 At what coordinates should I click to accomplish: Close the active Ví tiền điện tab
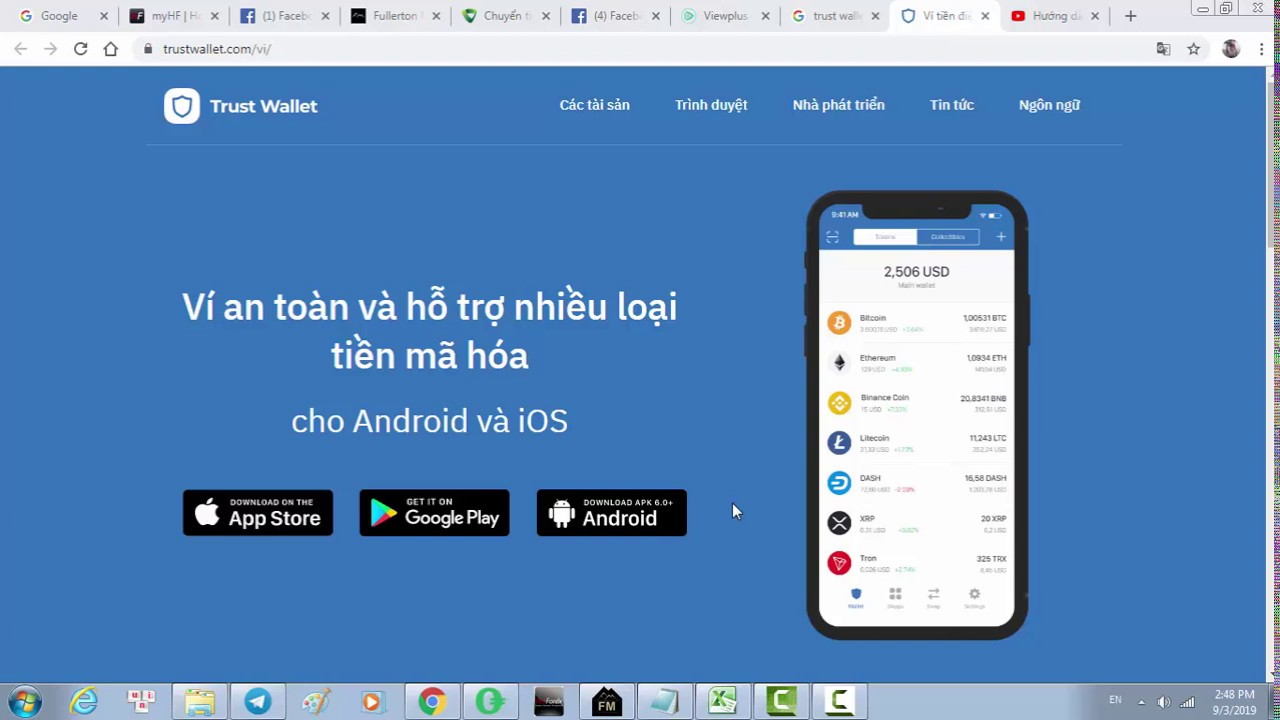point(985,16)
